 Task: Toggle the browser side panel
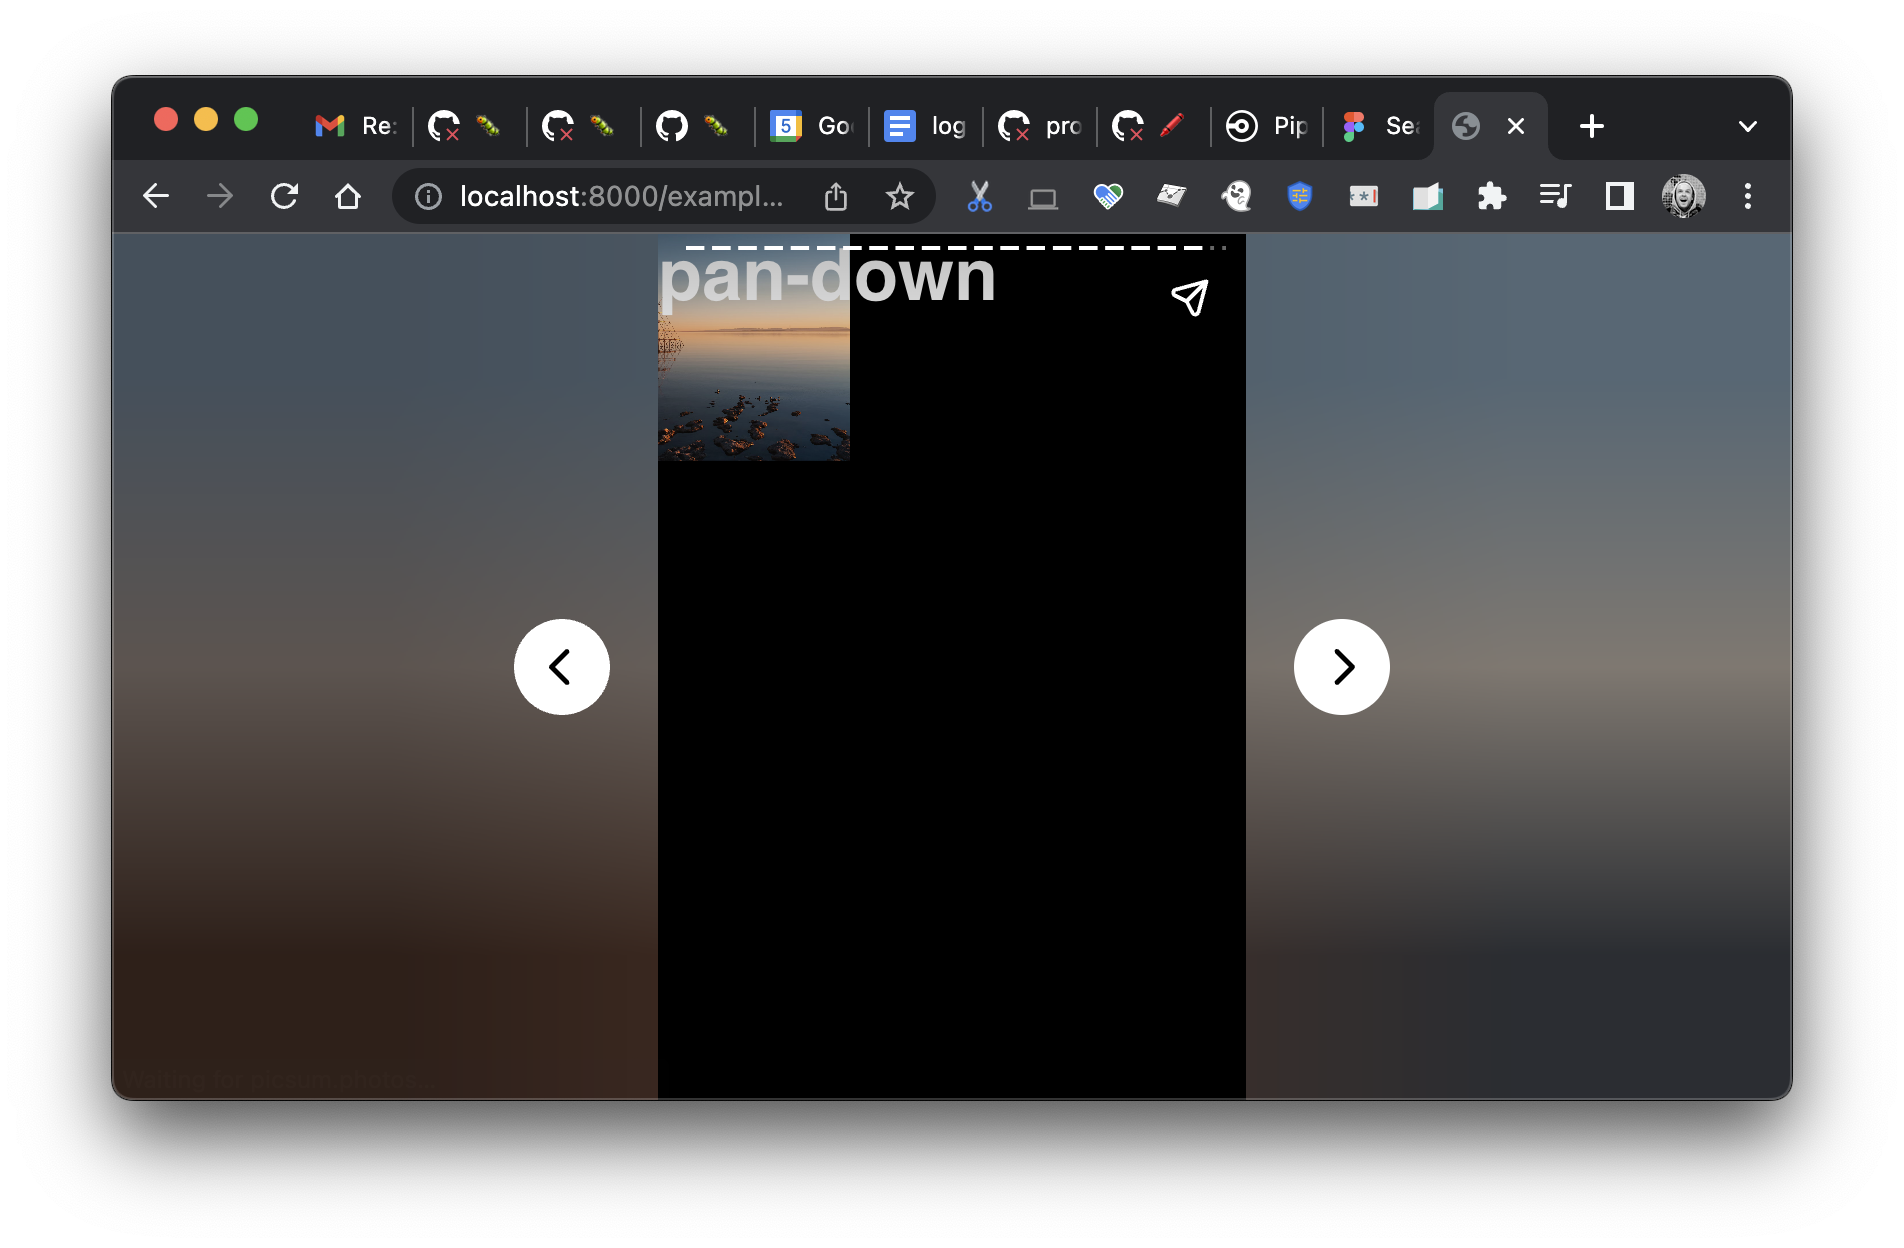click(1620, 196)
